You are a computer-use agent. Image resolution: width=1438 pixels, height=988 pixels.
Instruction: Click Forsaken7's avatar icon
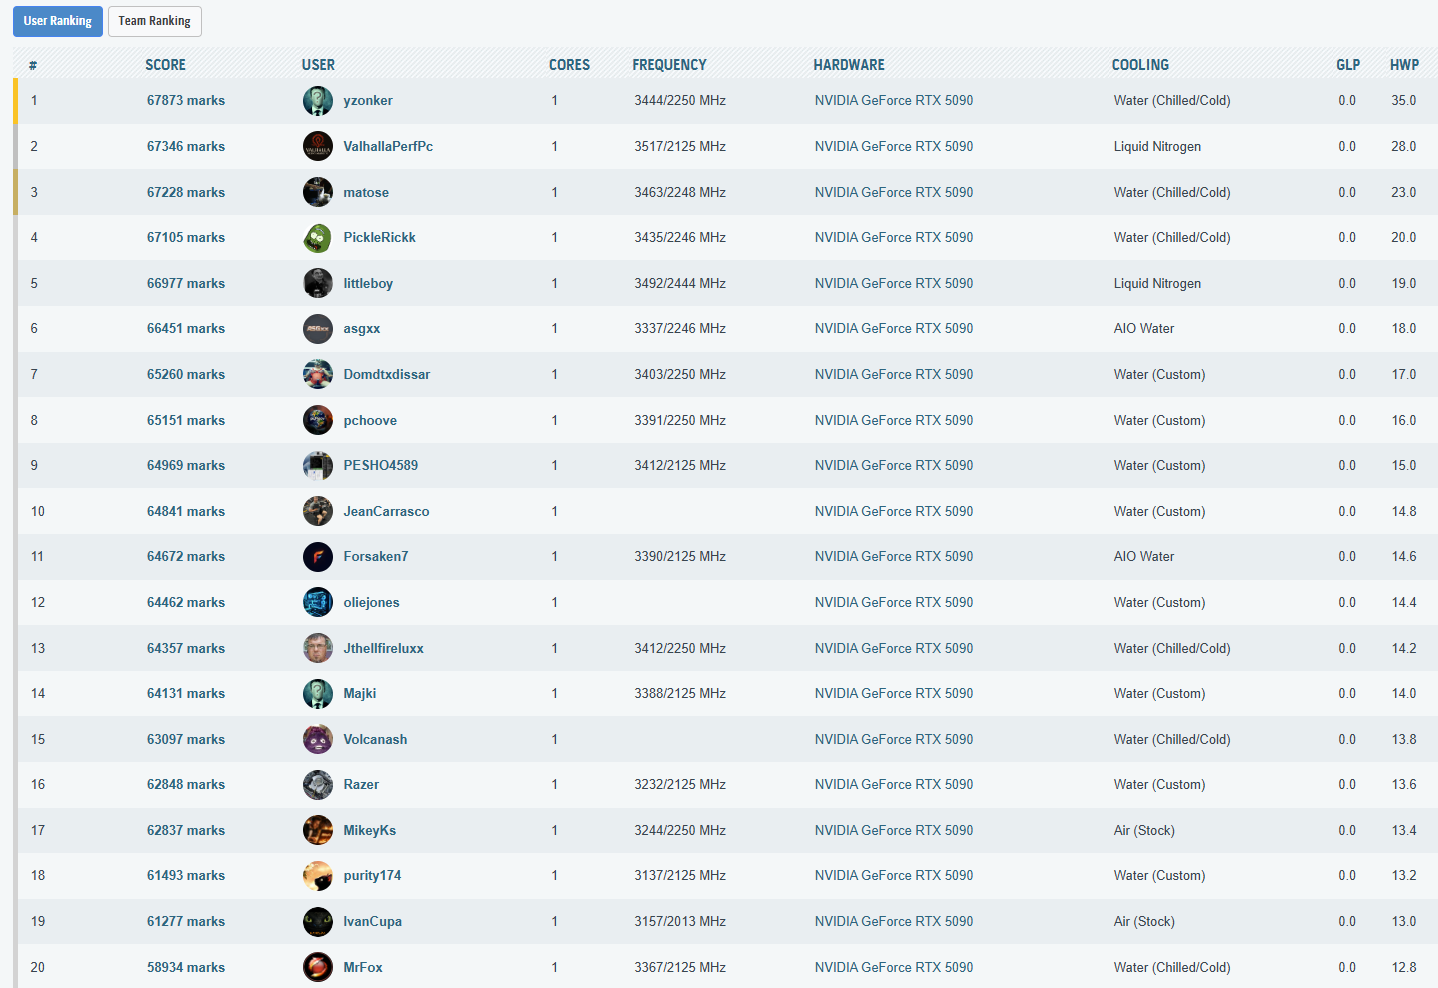[x=317, y=557]
